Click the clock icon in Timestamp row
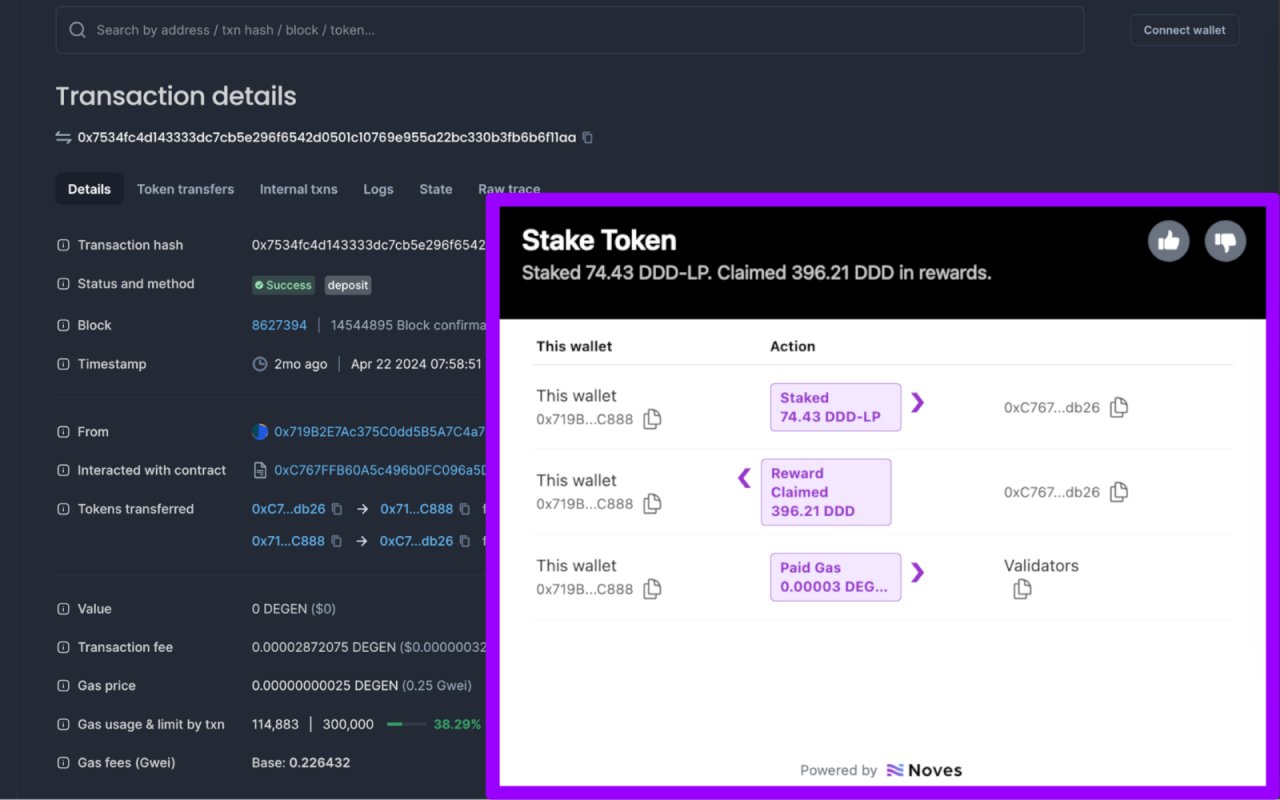Screen dimensions: 1280x800 click(260, 364)
